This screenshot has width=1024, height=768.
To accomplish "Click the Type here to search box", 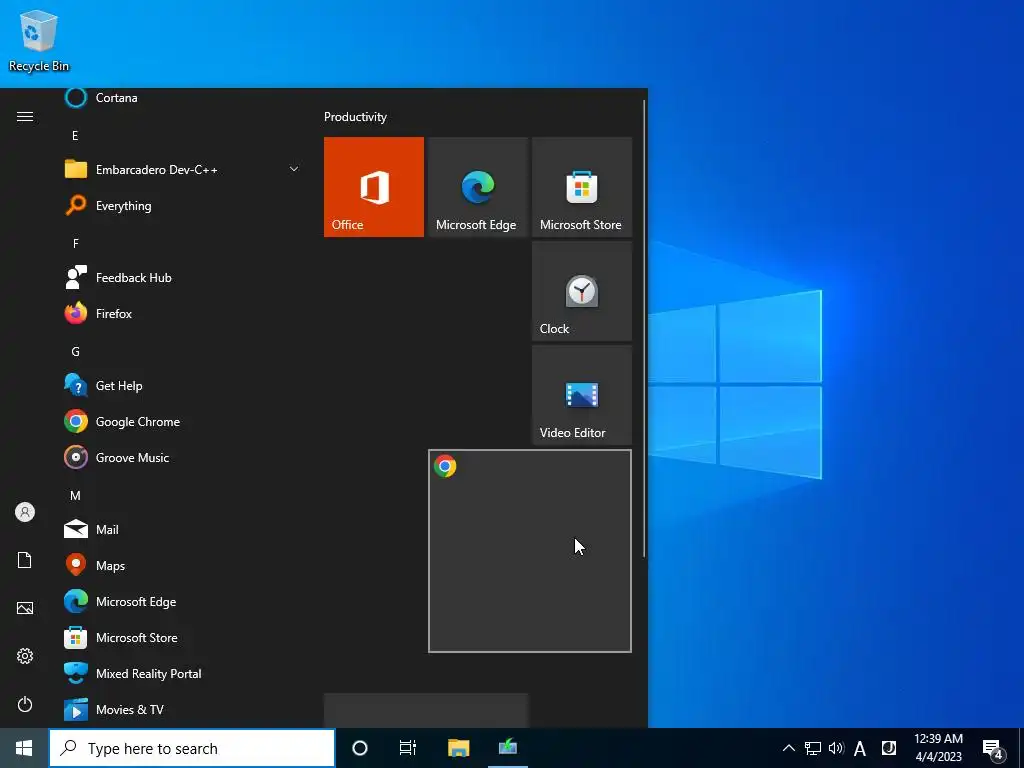I will pyautogui.click(x=192, y=748).
